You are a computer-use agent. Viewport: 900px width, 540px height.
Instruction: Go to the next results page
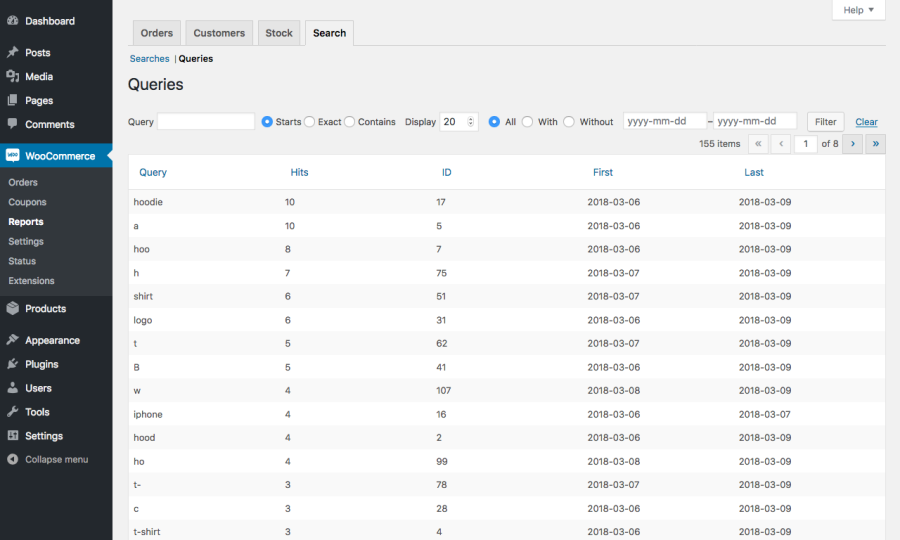point(853,144)
